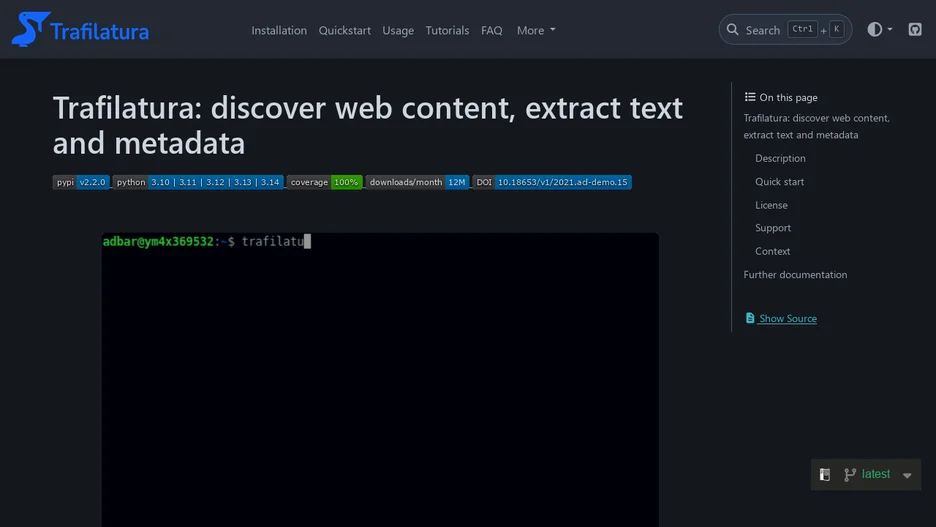Jump to the Quick start section

[779, 181]
